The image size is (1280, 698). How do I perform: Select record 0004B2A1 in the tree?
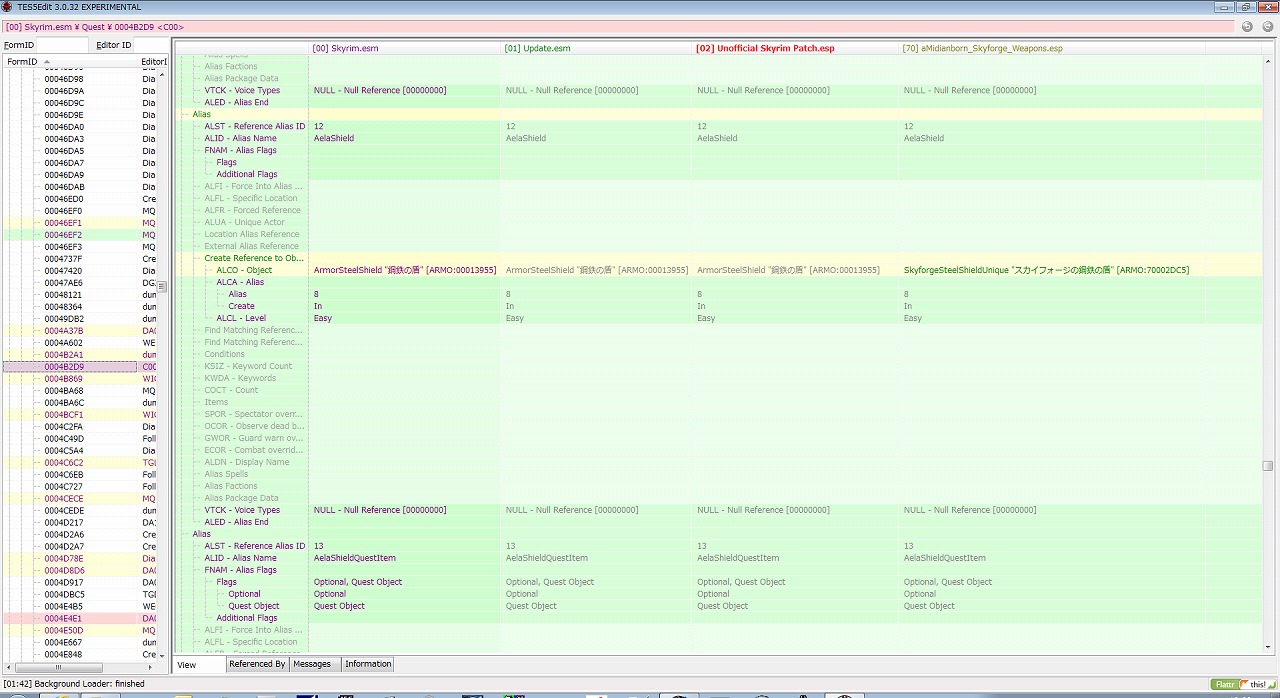click(x=63, y=355)
